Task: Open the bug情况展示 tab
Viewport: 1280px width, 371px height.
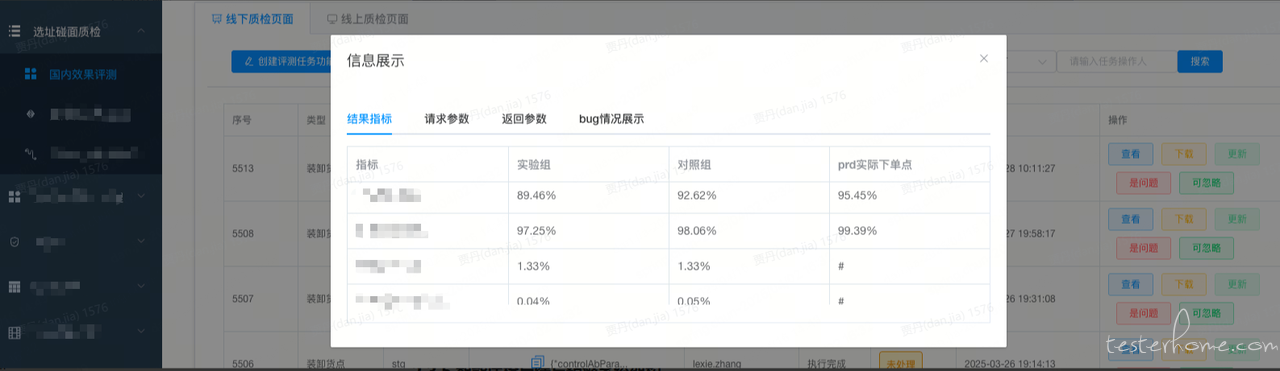Action: (x=611, y=119)
